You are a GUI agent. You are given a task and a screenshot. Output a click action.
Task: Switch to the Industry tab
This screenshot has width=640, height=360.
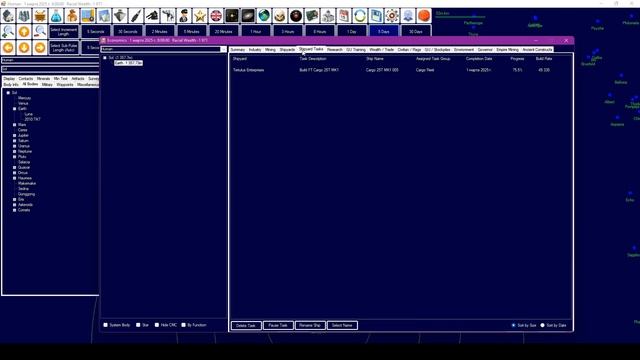(255, 49)
